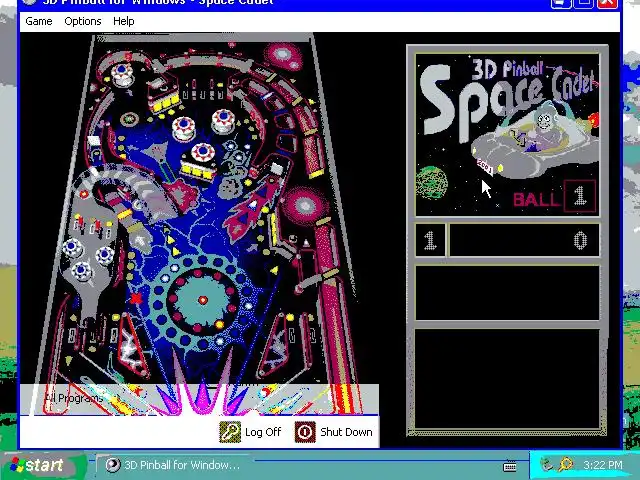Click the Shut Down label
This screenshot has width=640, height=480.
pyautogui.click(x=346, y=432)
